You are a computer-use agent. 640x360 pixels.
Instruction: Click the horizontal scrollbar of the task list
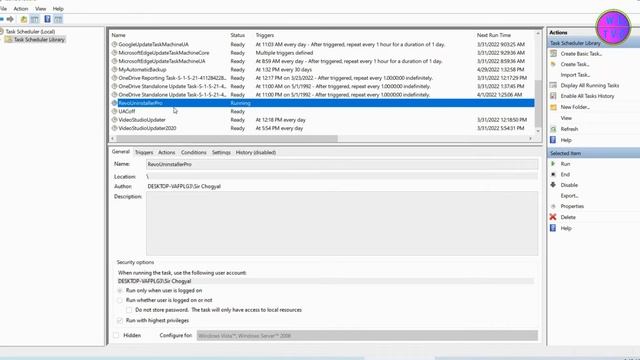pos(227,138)
